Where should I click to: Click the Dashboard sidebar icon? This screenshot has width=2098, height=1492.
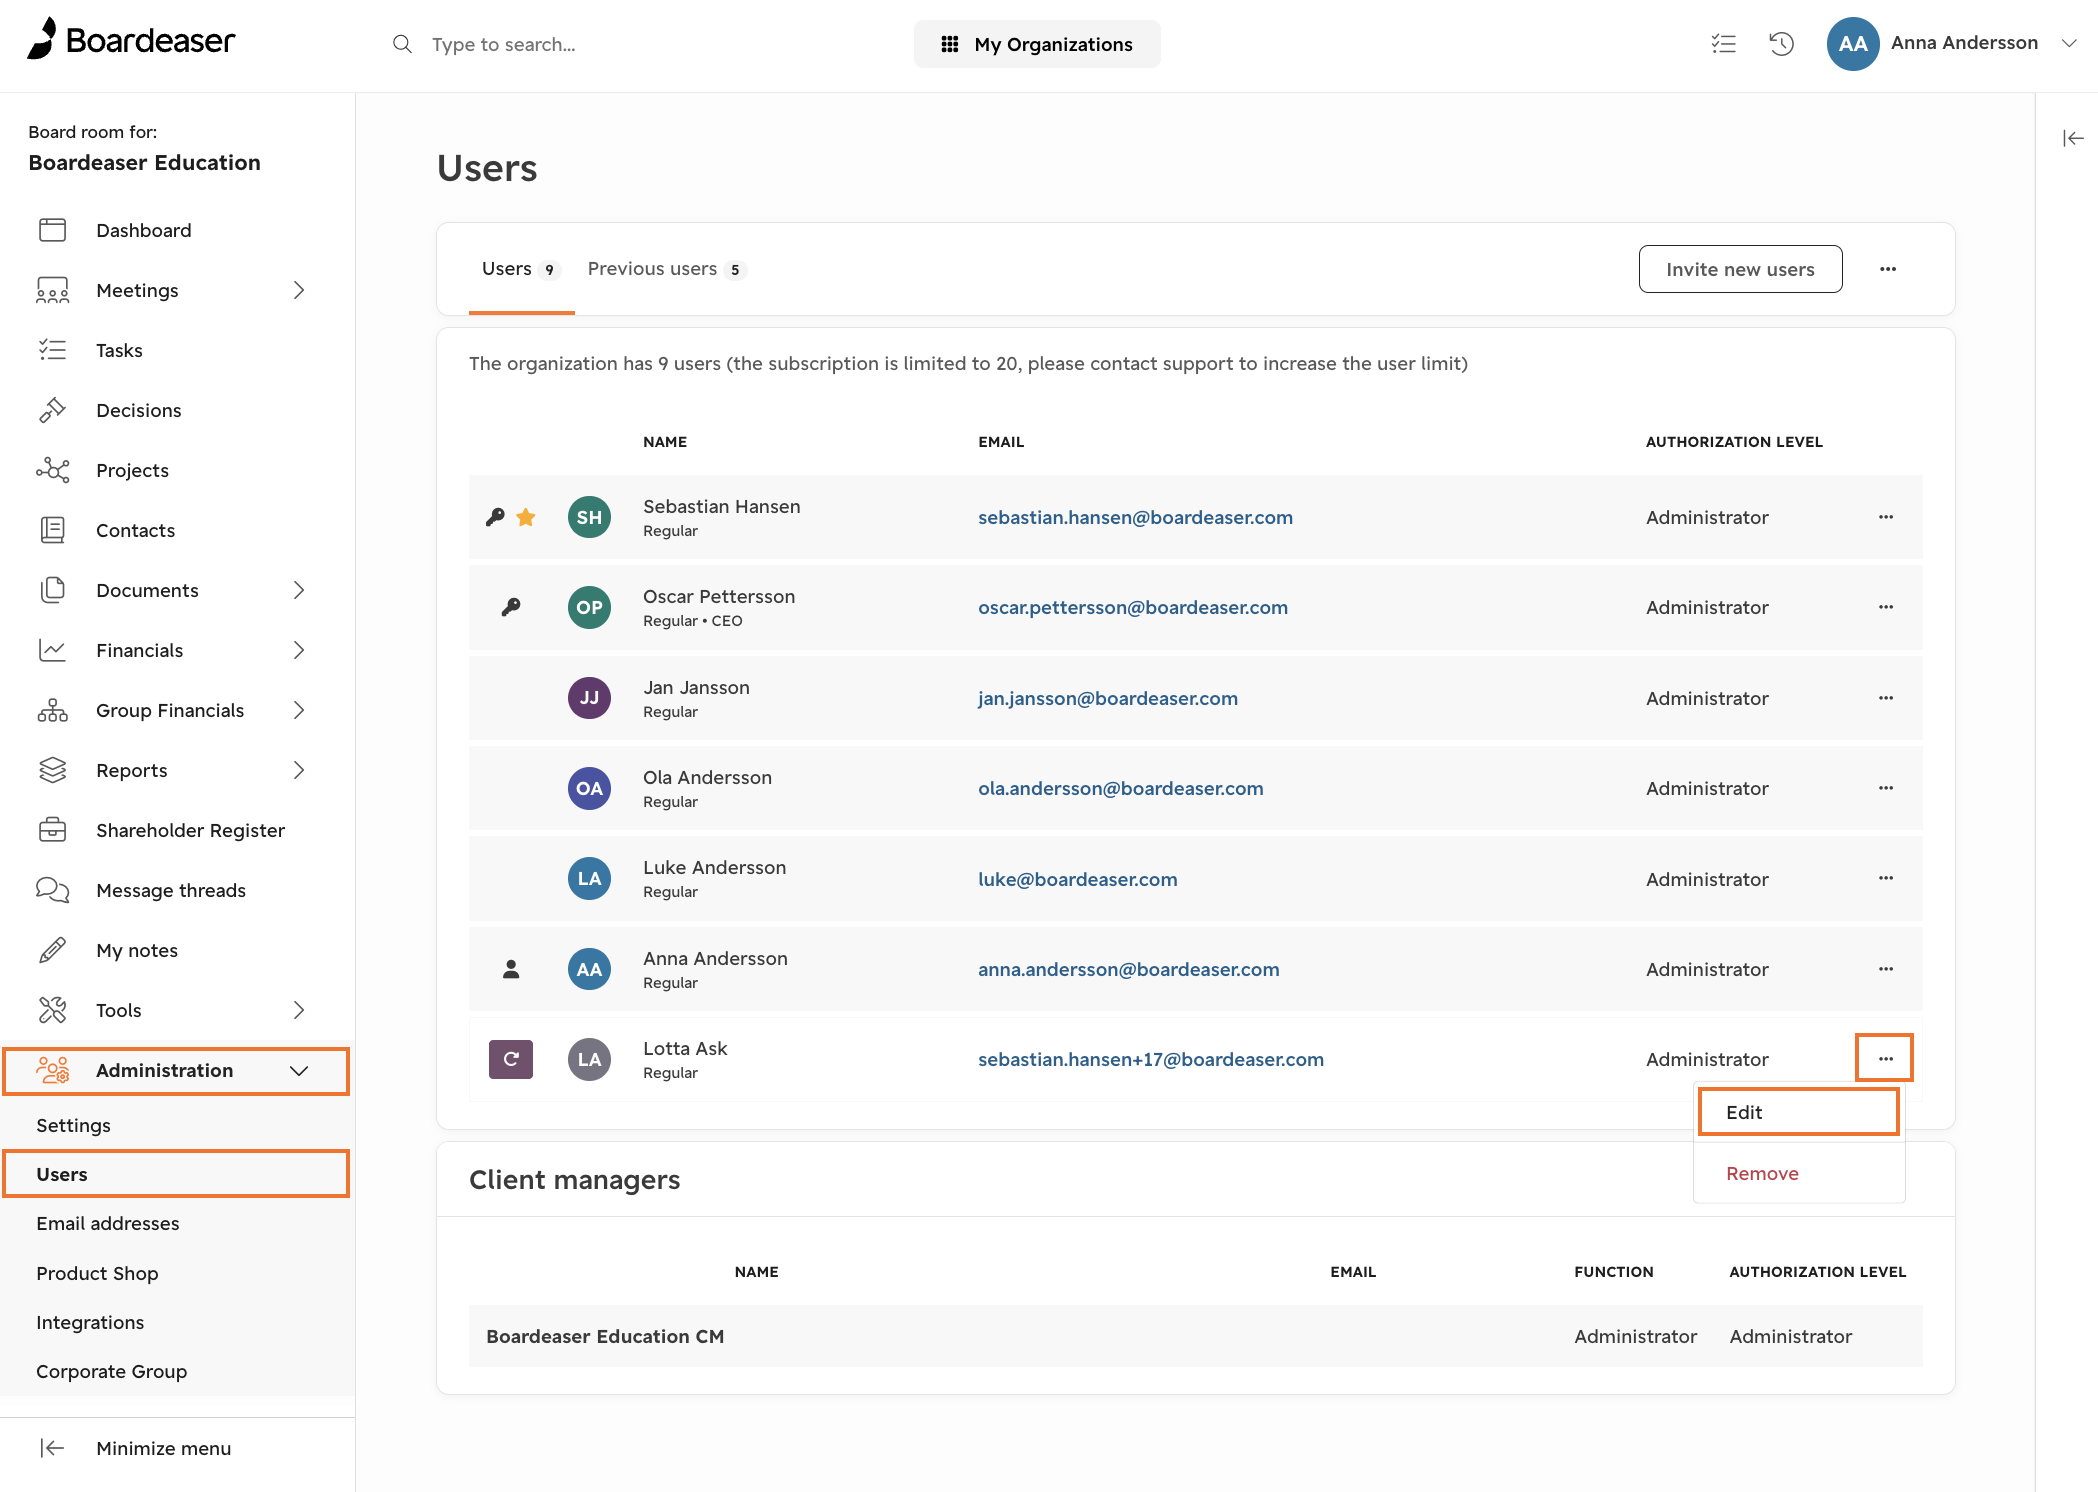[x=52, y=230]
